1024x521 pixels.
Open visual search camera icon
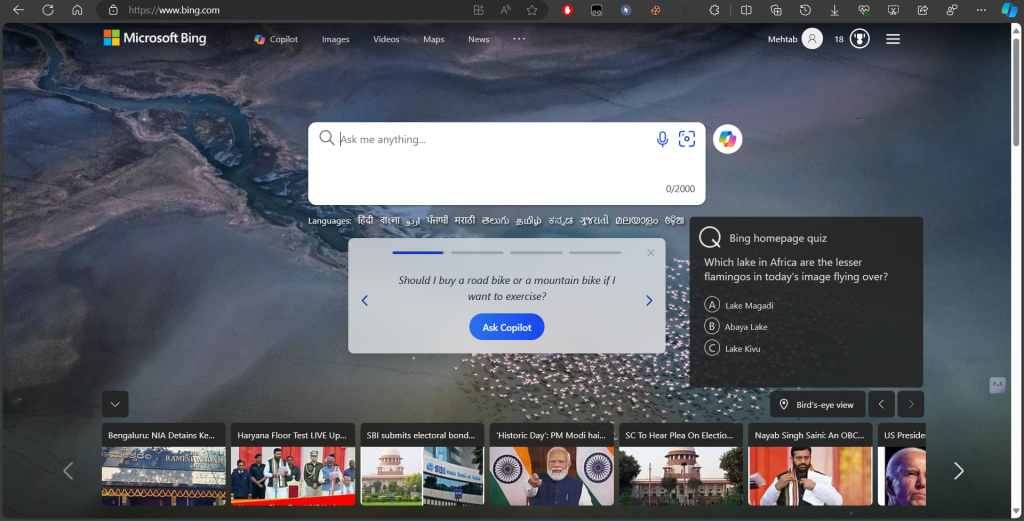click(687, 139)
